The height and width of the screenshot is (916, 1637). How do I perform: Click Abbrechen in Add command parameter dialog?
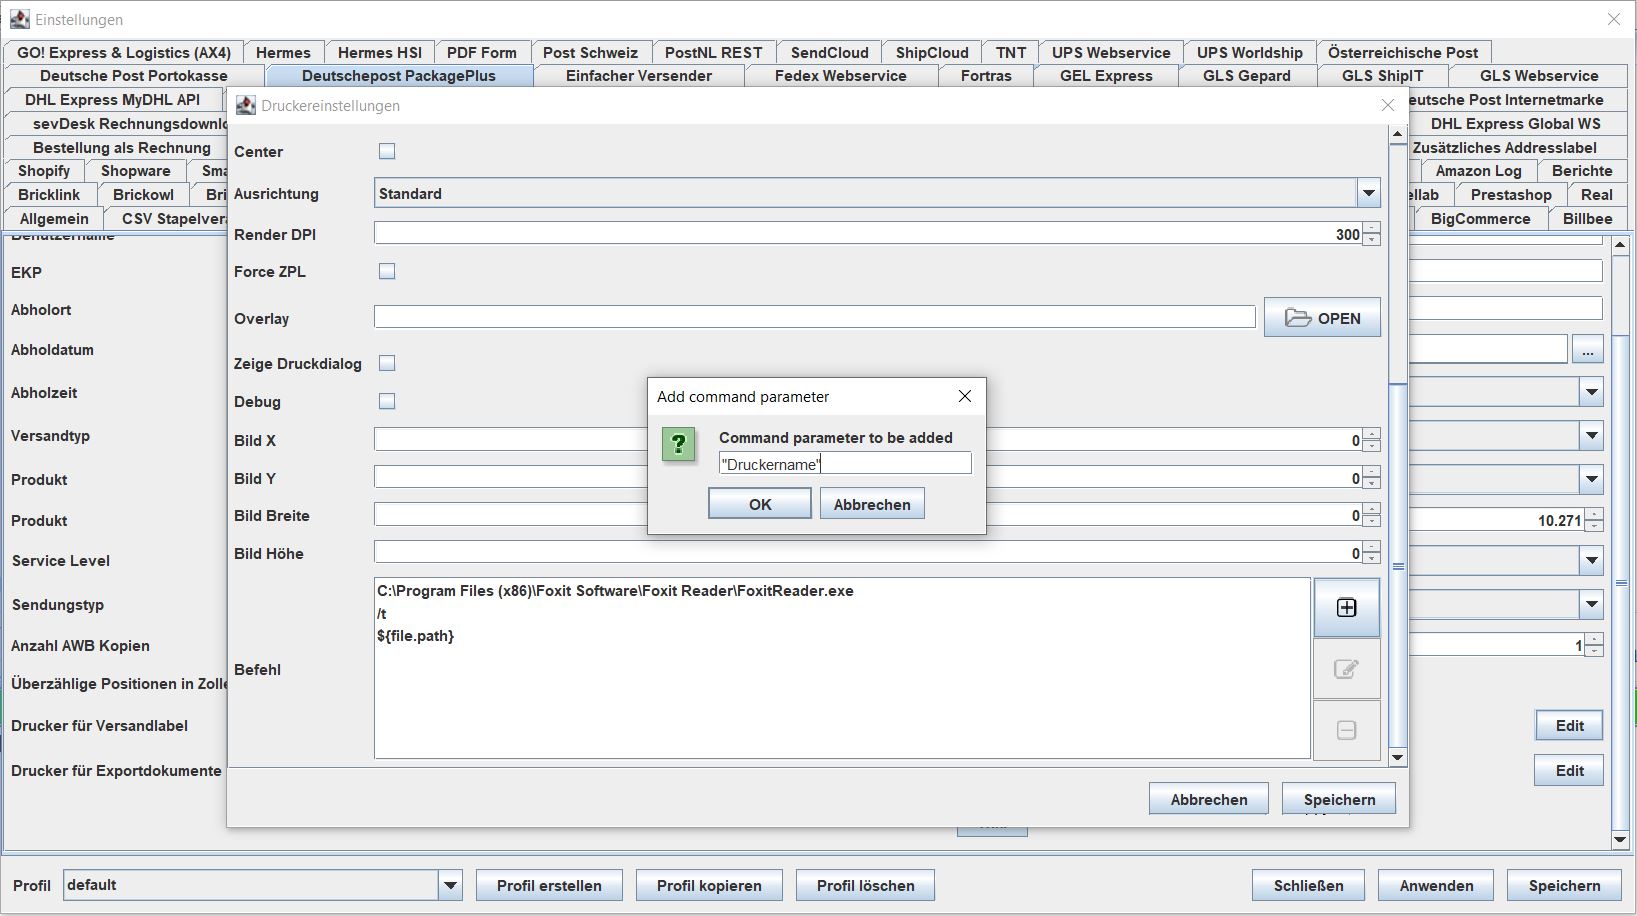pyautogui.click(x=872, y=504)
